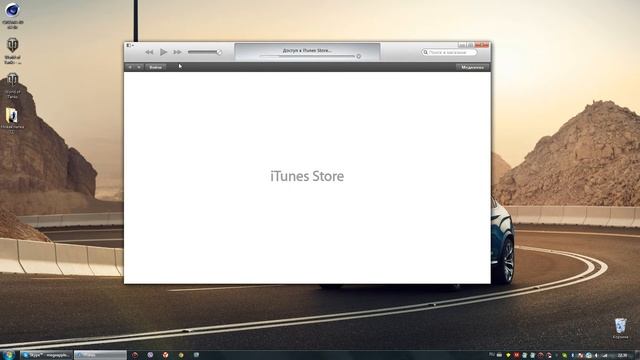Go back in iTunes Store navigation

click(130, 67)
